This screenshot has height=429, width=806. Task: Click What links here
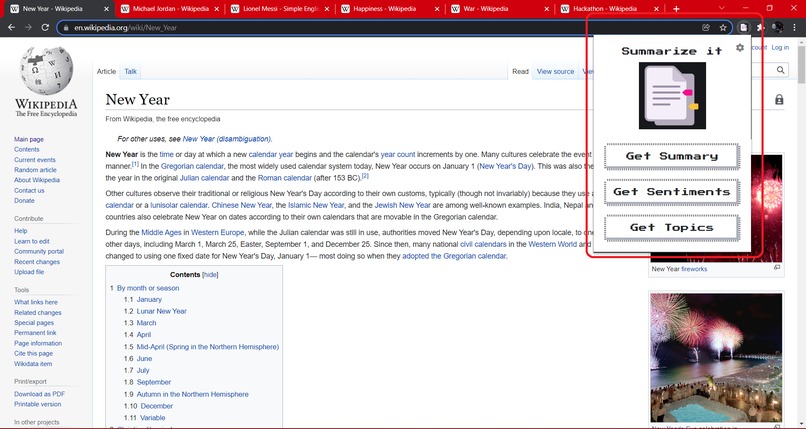[36, 302]
